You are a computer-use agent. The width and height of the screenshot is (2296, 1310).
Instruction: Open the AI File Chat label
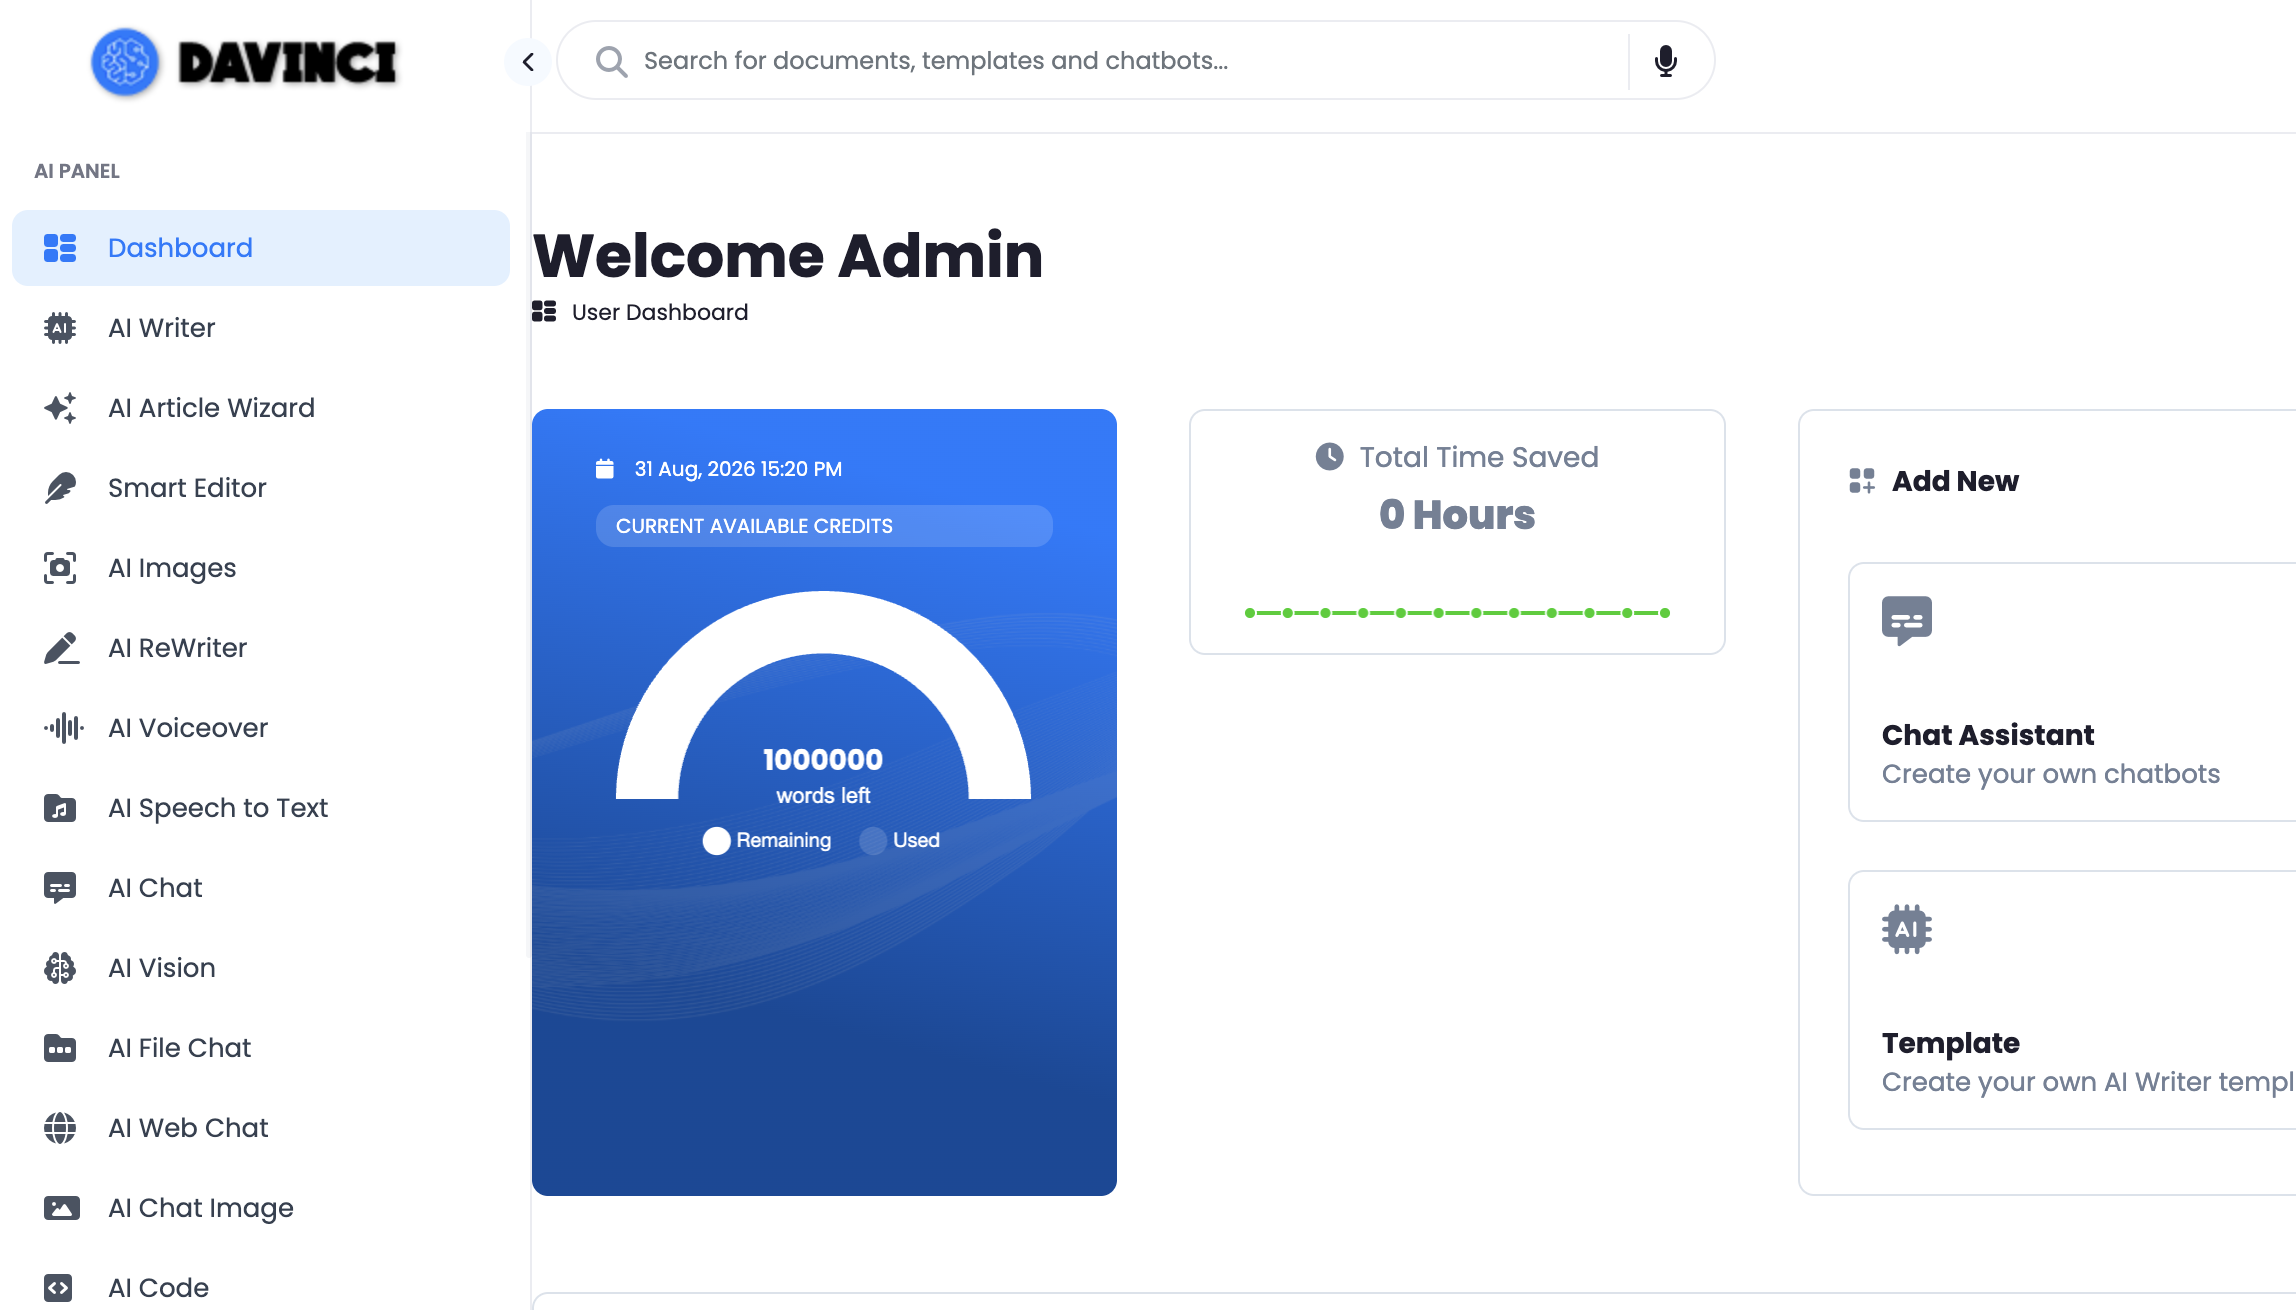180,1048
